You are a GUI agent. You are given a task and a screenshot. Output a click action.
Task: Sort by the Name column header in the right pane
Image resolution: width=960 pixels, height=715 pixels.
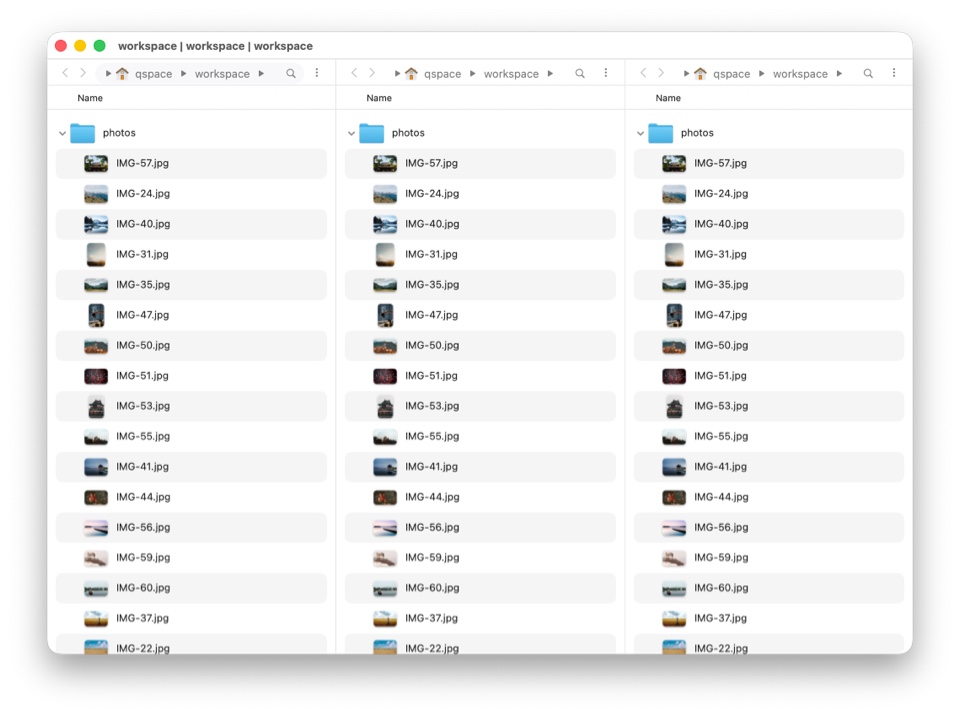pyautogui.click(x=668, y=98)
